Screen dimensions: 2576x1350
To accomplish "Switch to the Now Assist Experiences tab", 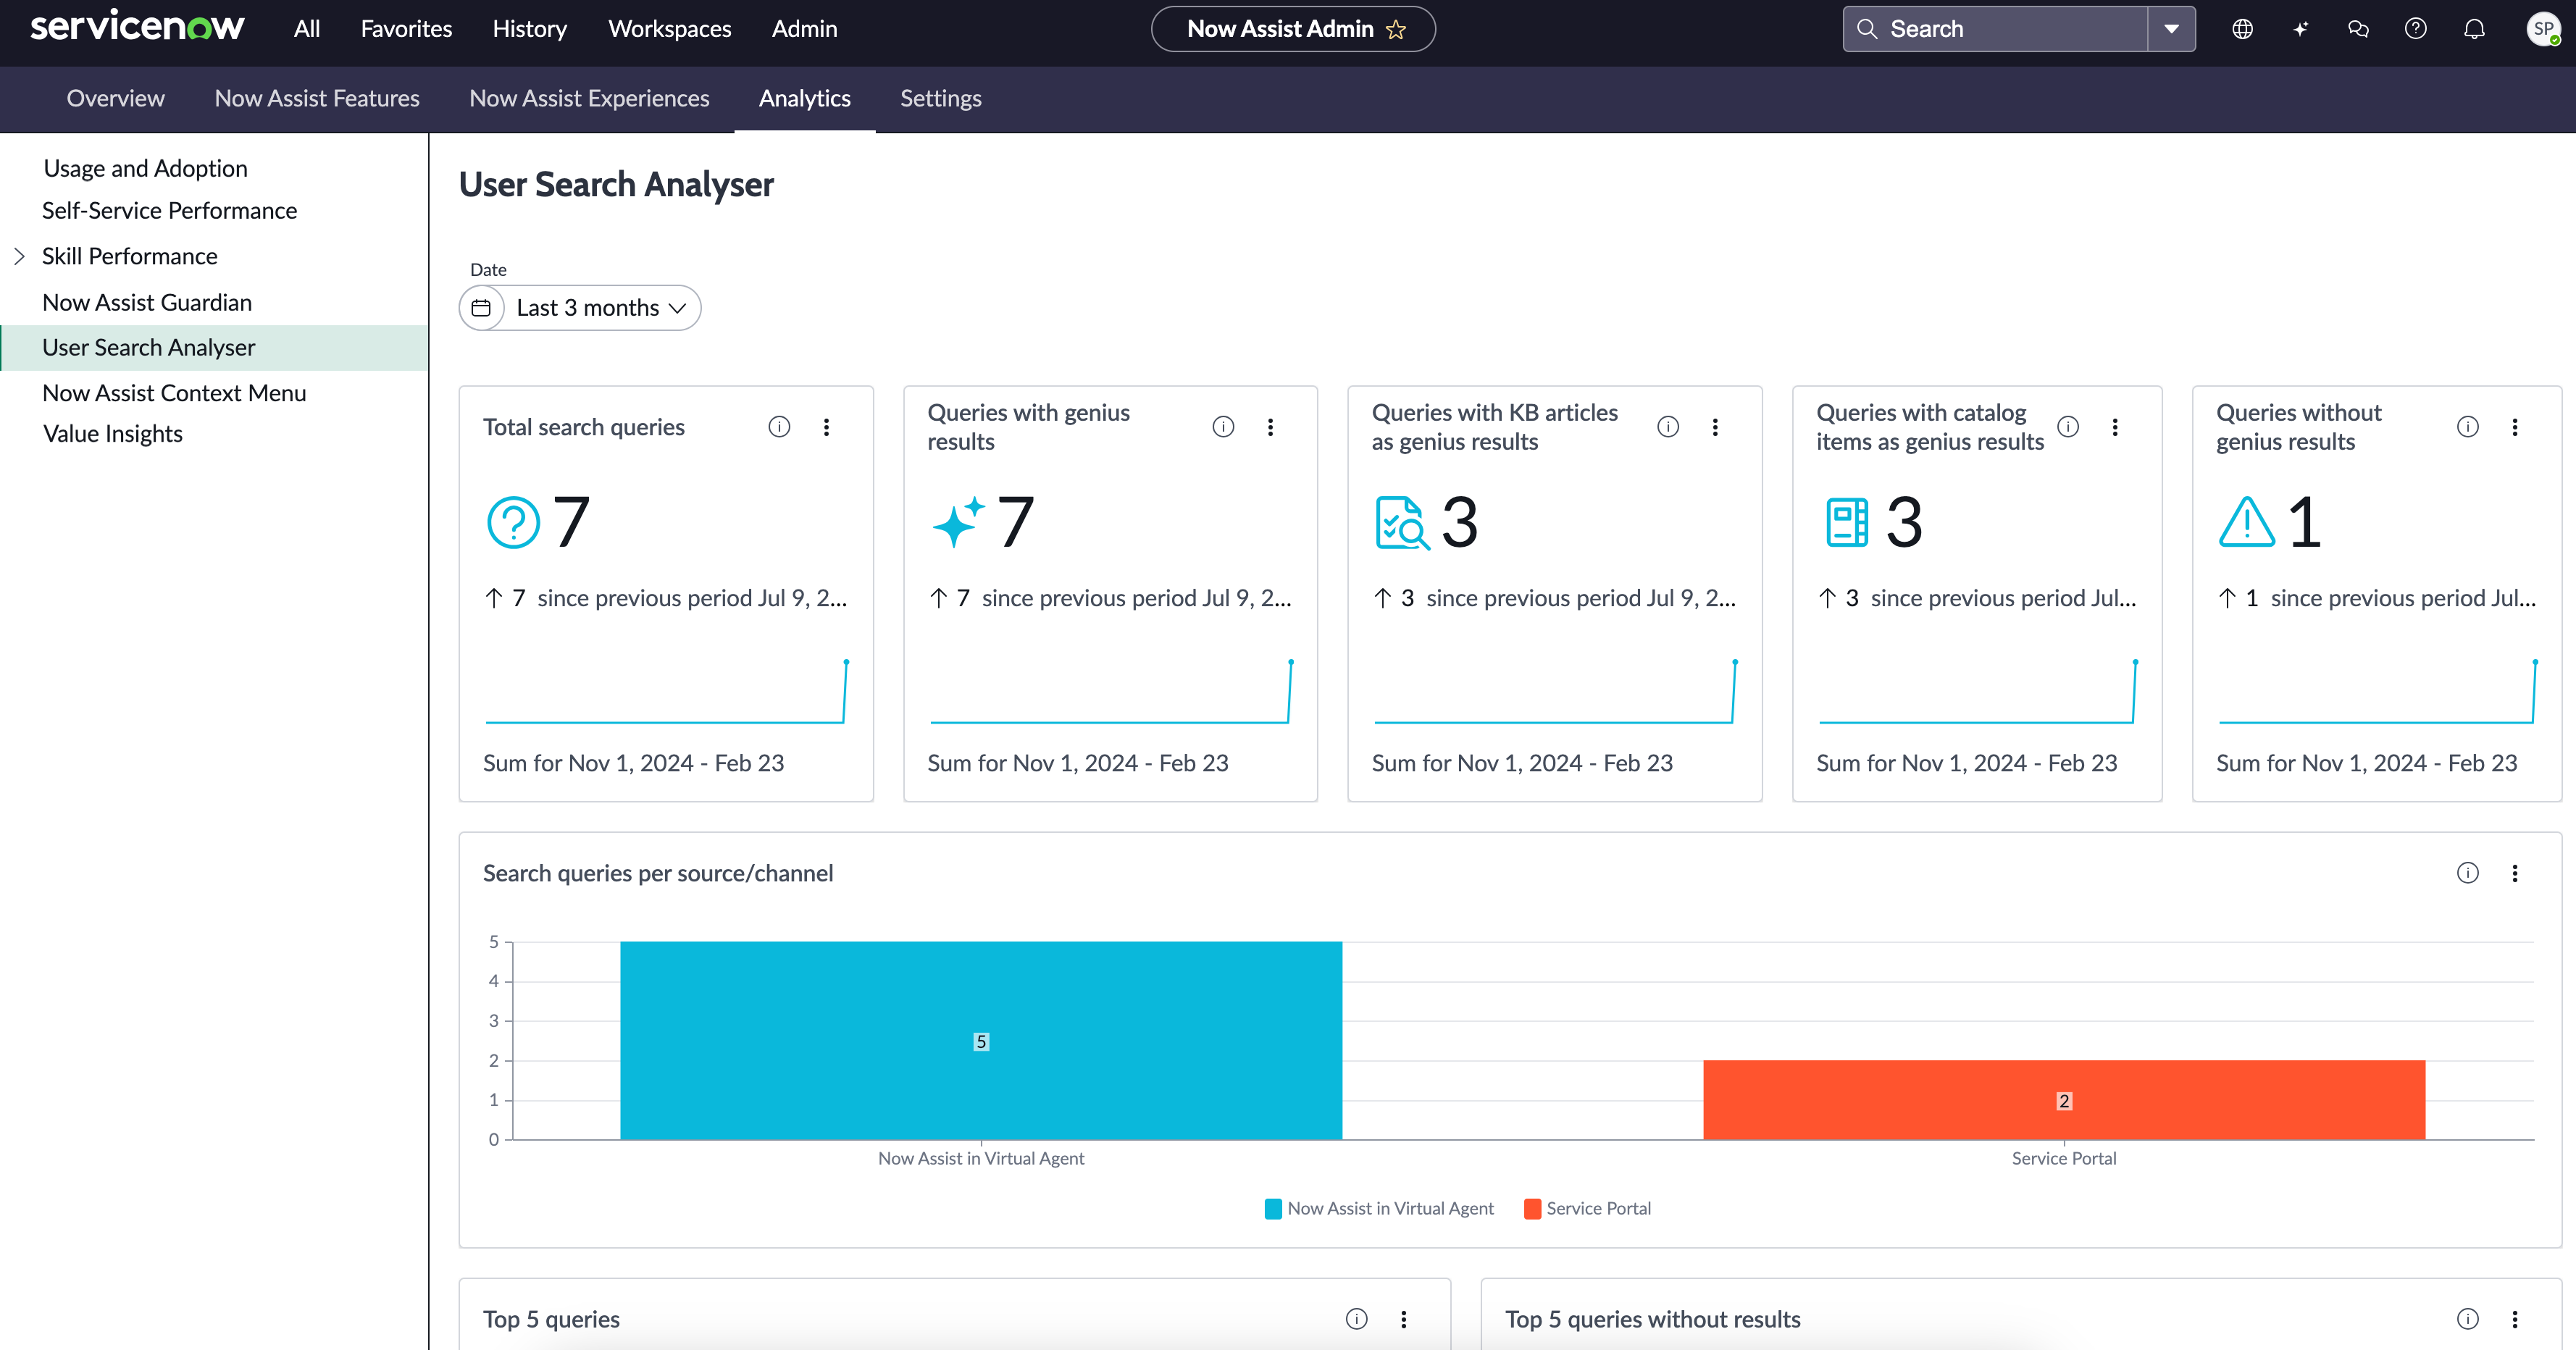I will (x=589, y=98).
